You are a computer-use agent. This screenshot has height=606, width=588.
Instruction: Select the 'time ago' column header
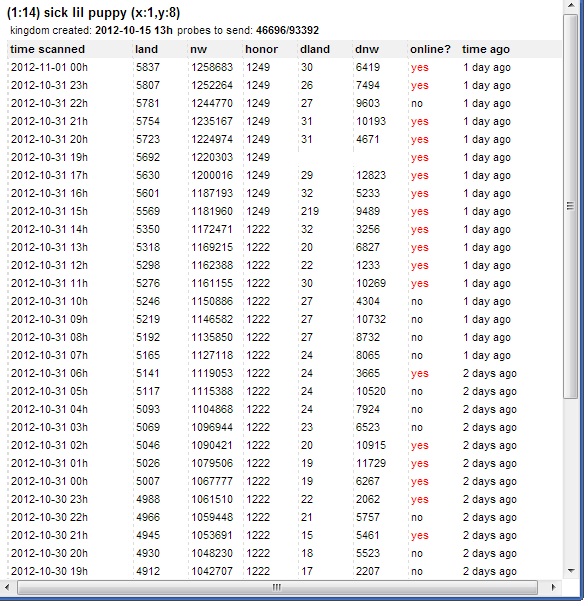click(486, 49)
